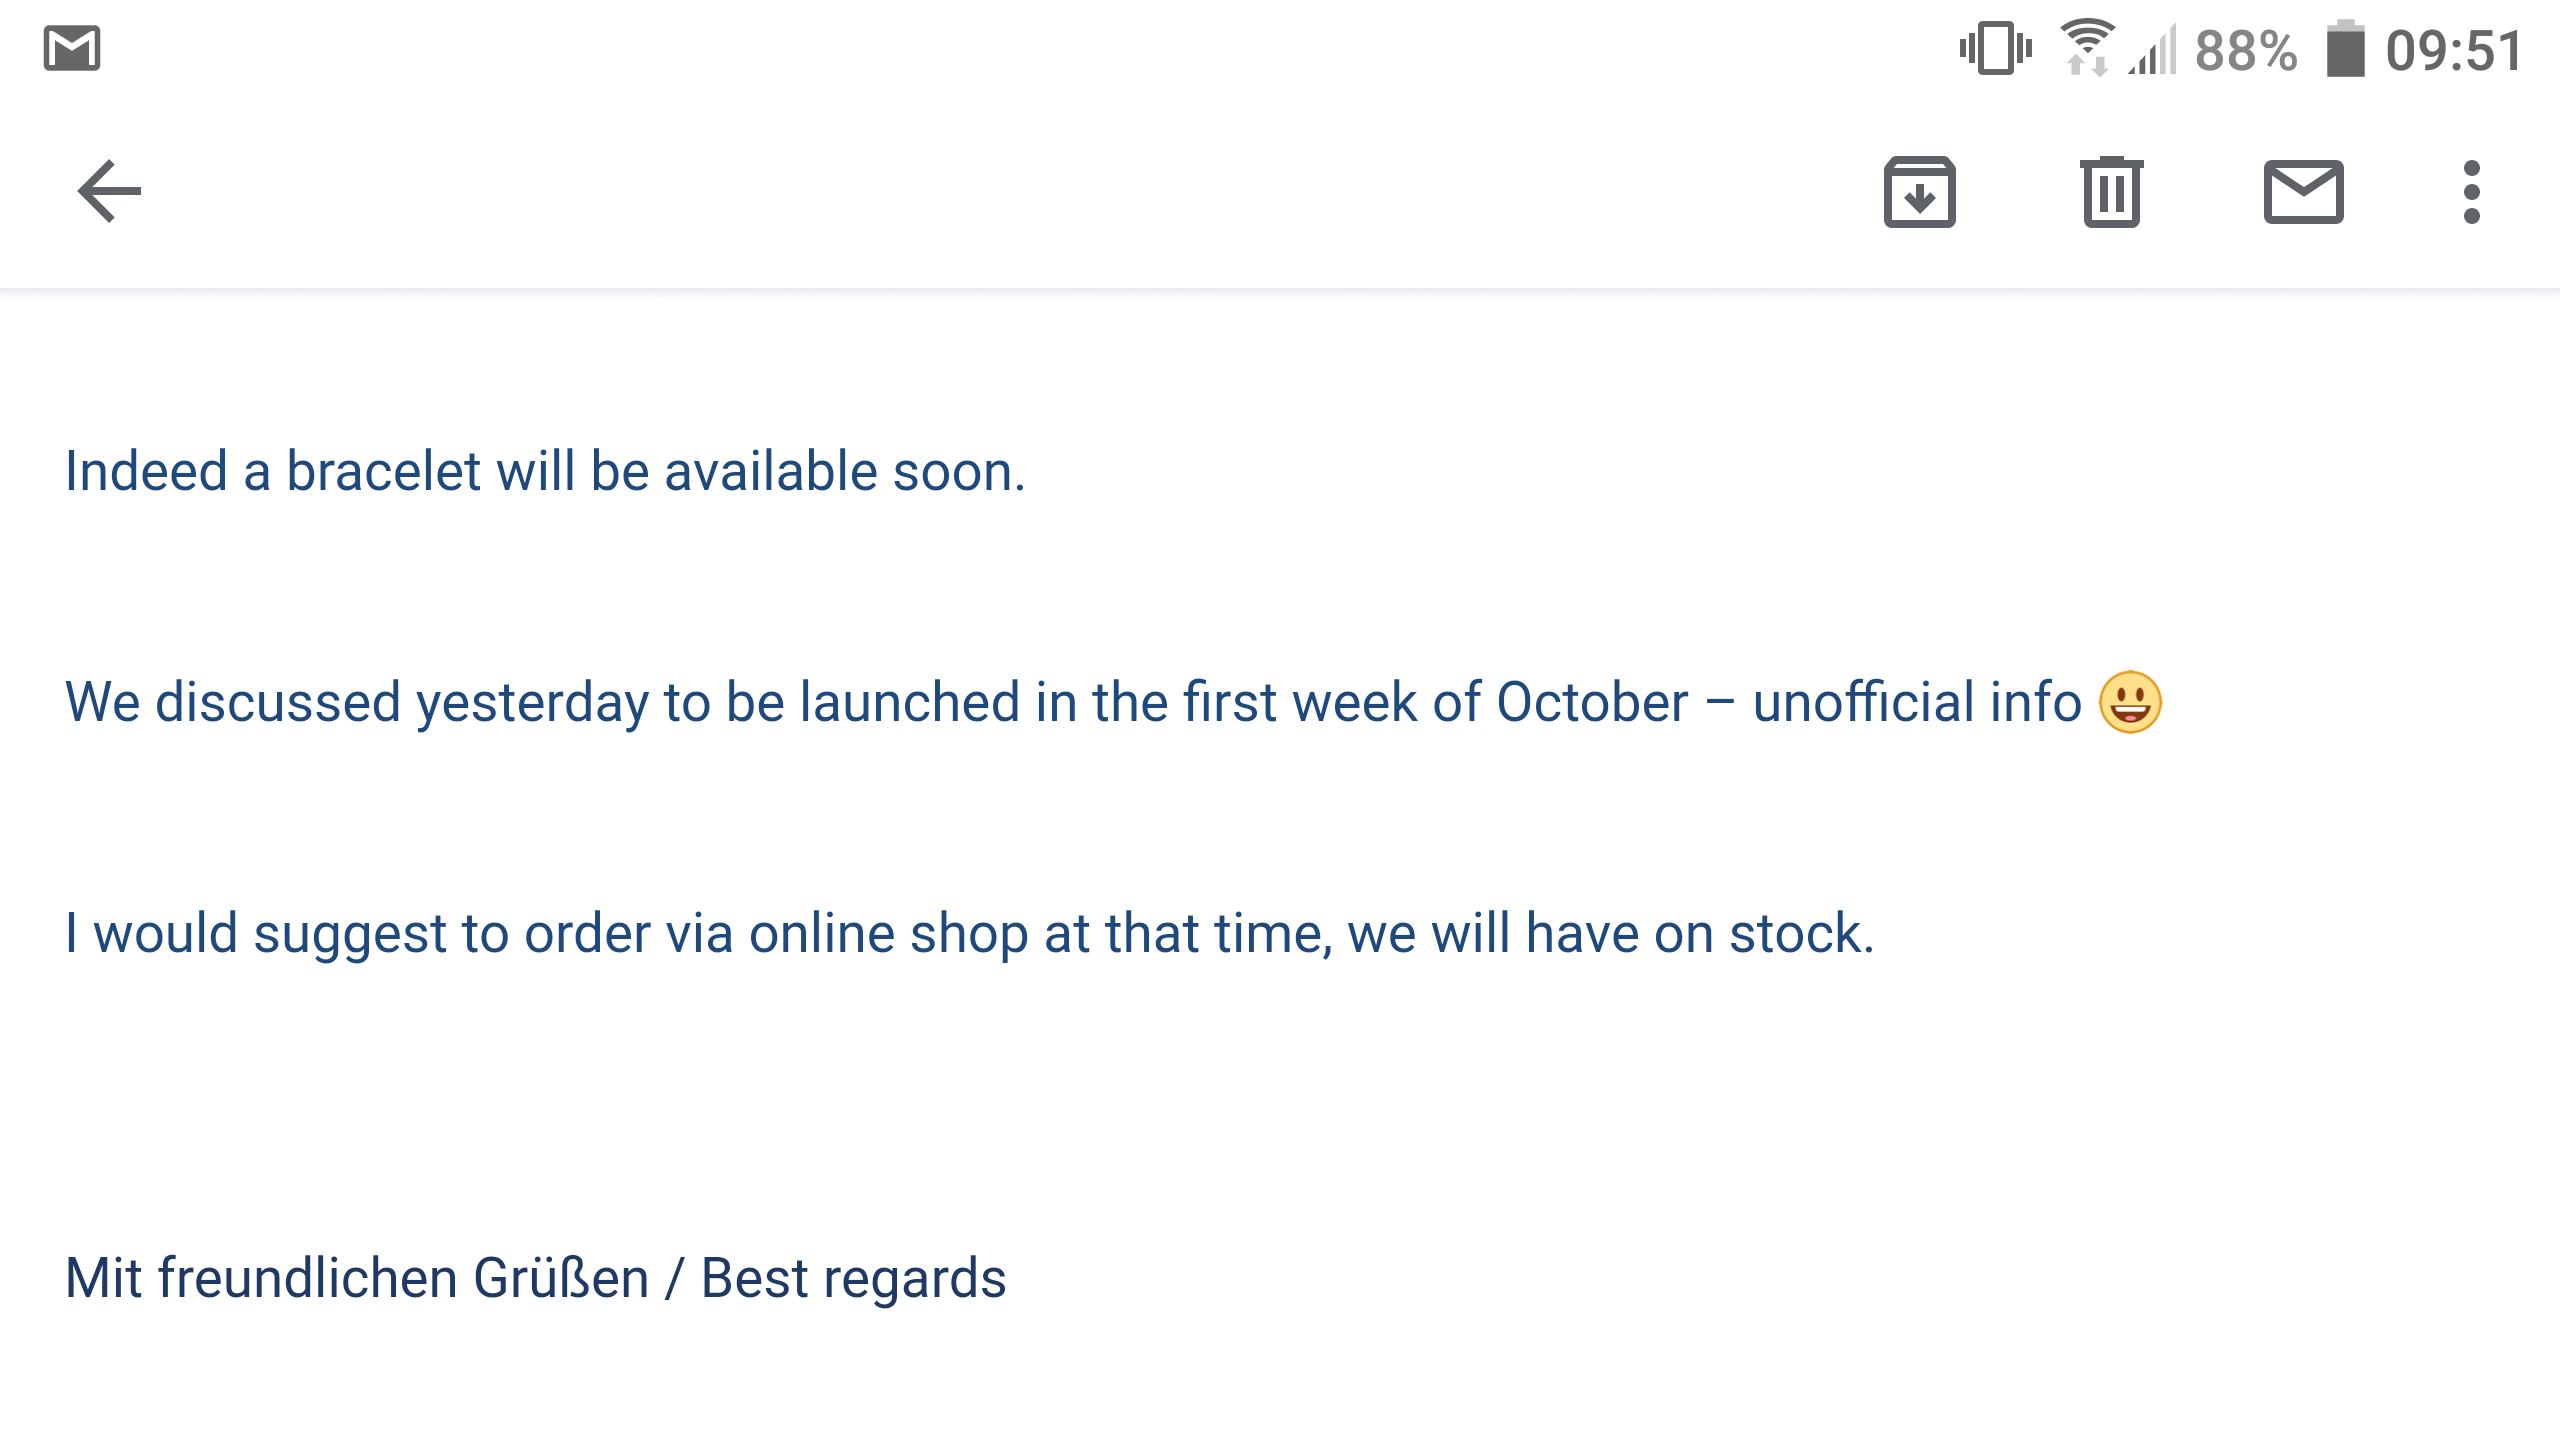Viewport: 2560px width, 1440px height.
Task: Tap the 'Mit freundlichen Grüßen / Best regards' line
Action: tap(535, 1278)
